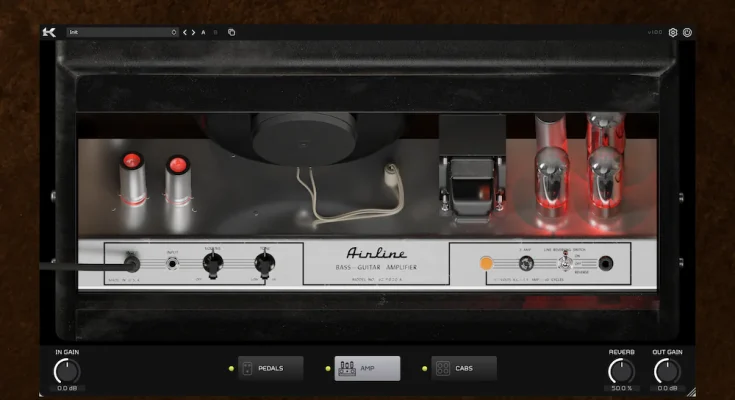Click the Reverb knob
735x400 pixels.
click(x=622, y=372)
